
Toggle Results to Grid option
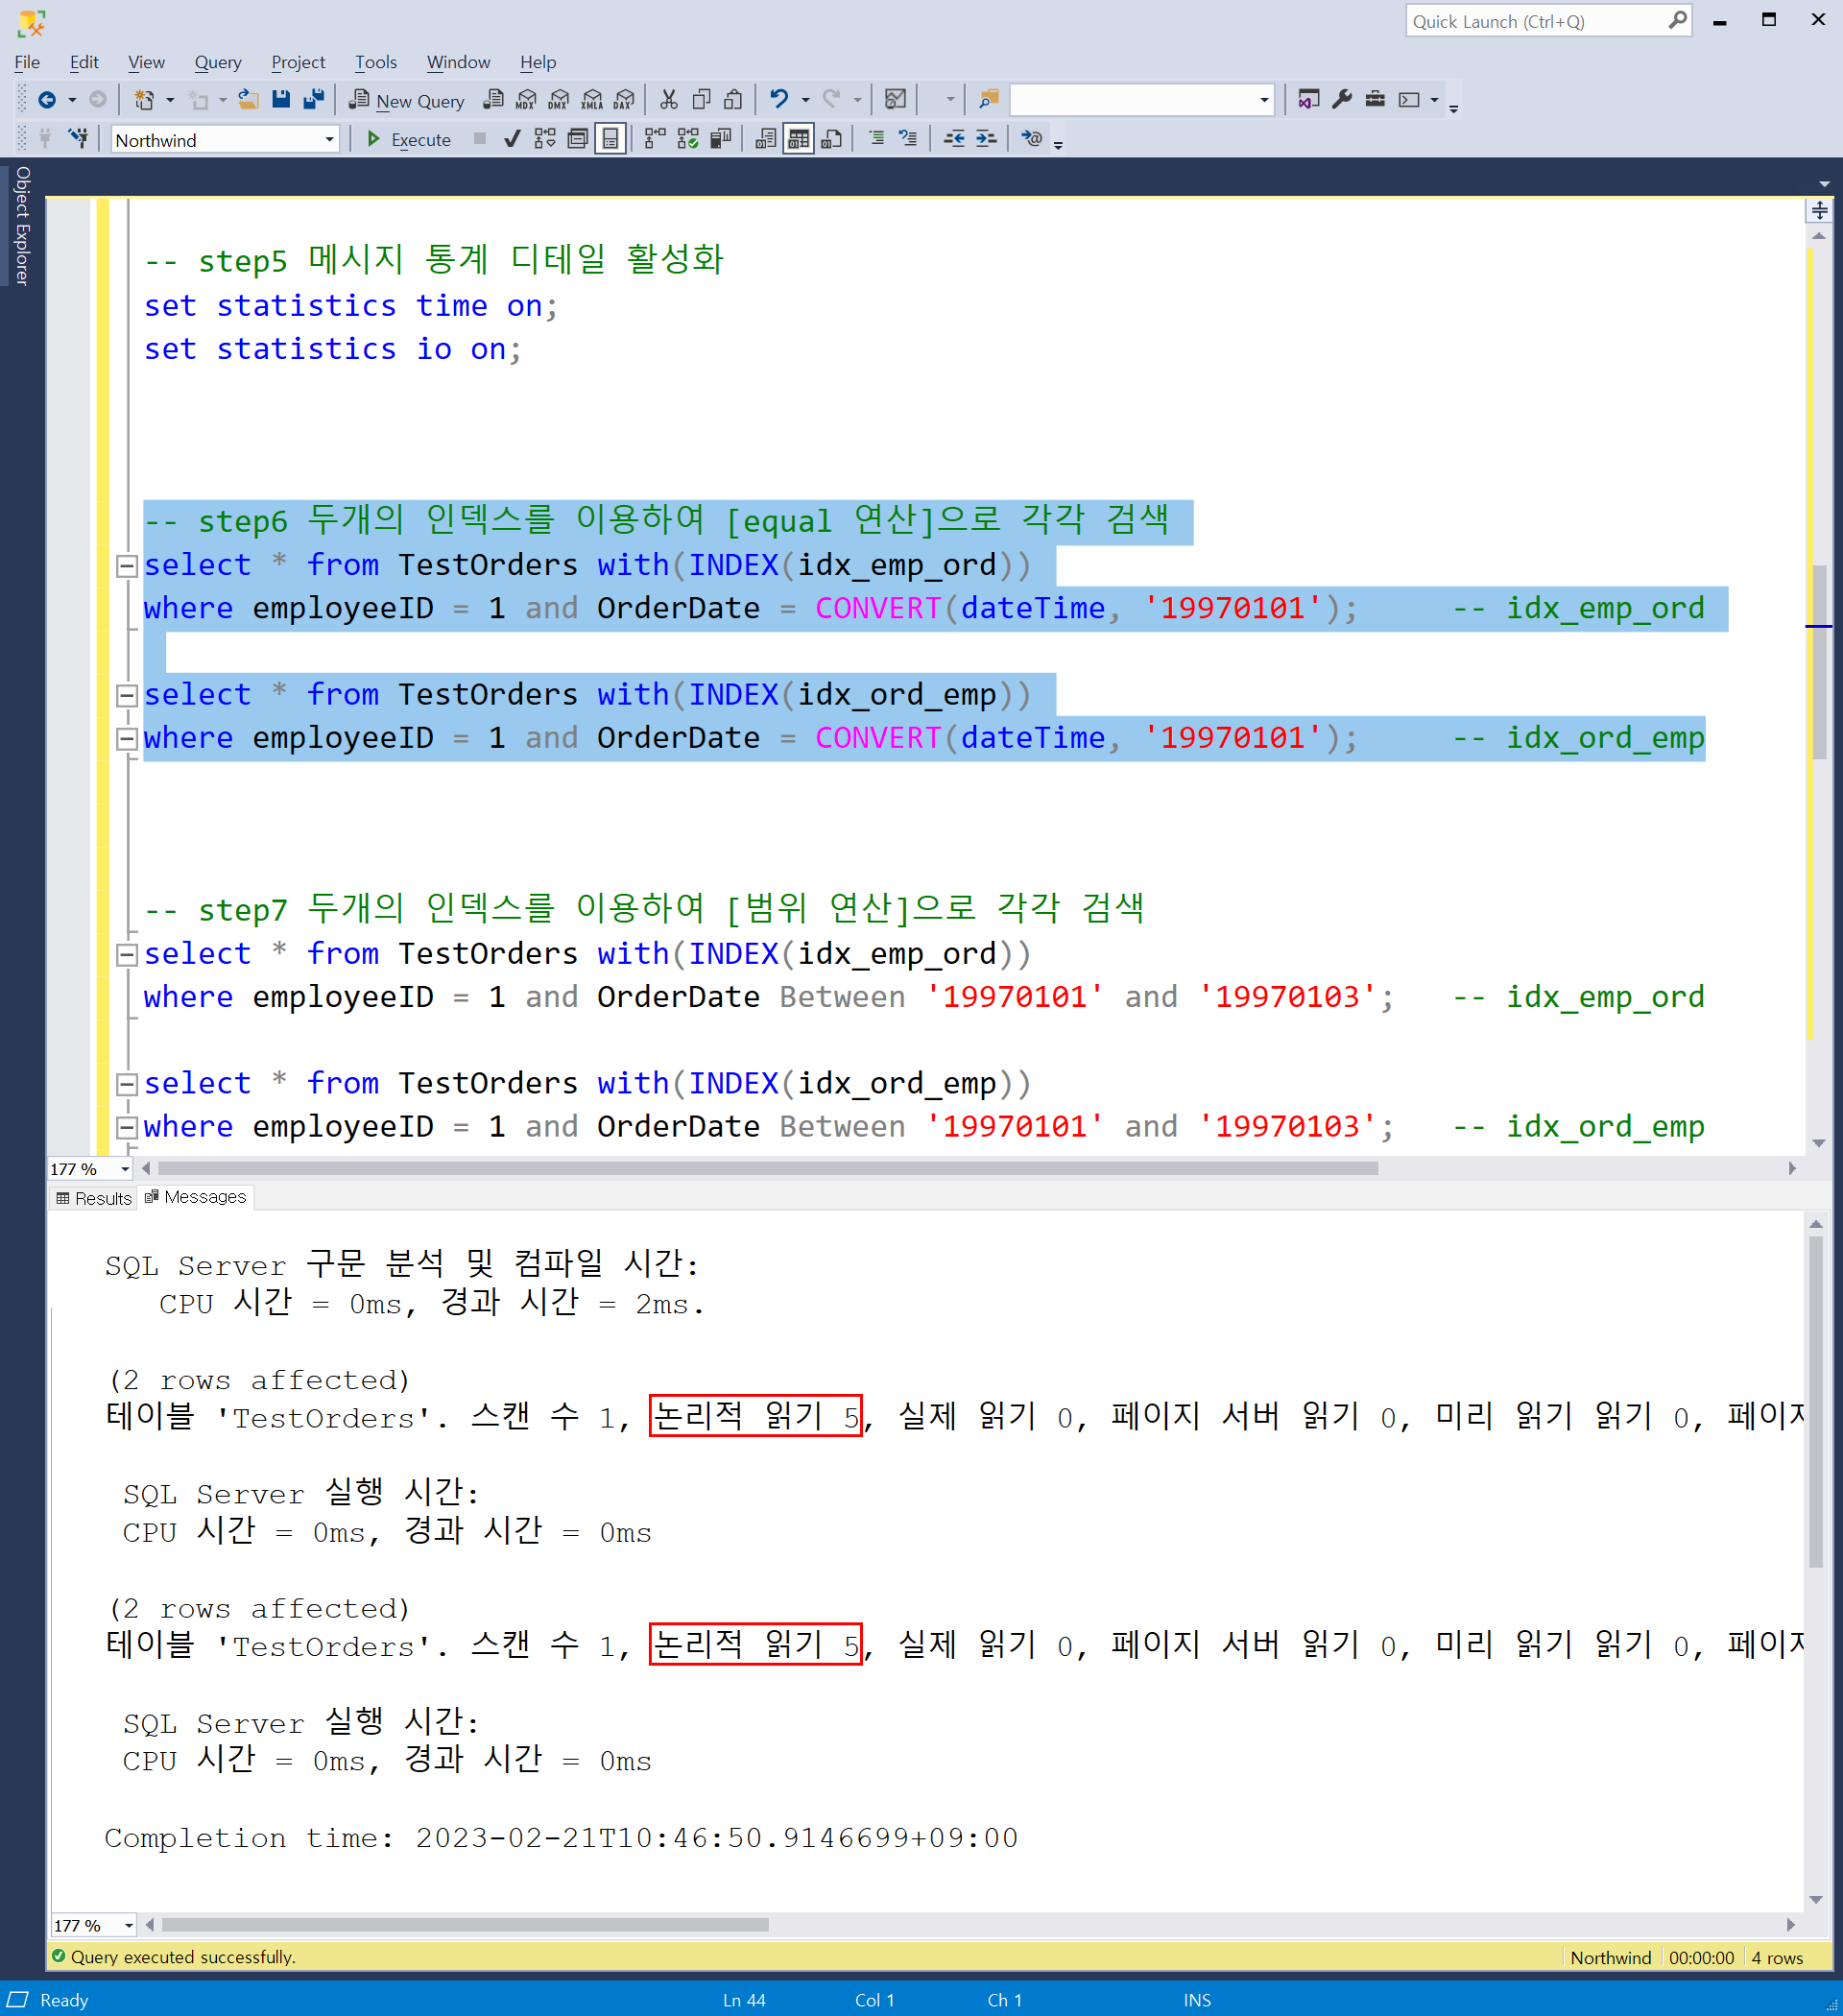tap(798, 139)
